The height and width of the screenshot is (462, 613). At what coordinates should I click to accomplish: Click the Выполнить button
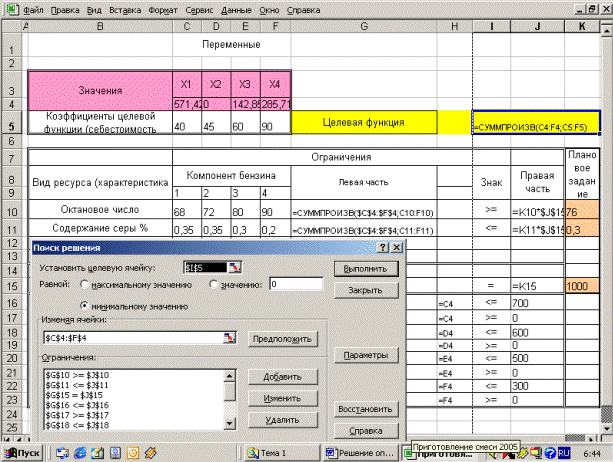[366, 269]
